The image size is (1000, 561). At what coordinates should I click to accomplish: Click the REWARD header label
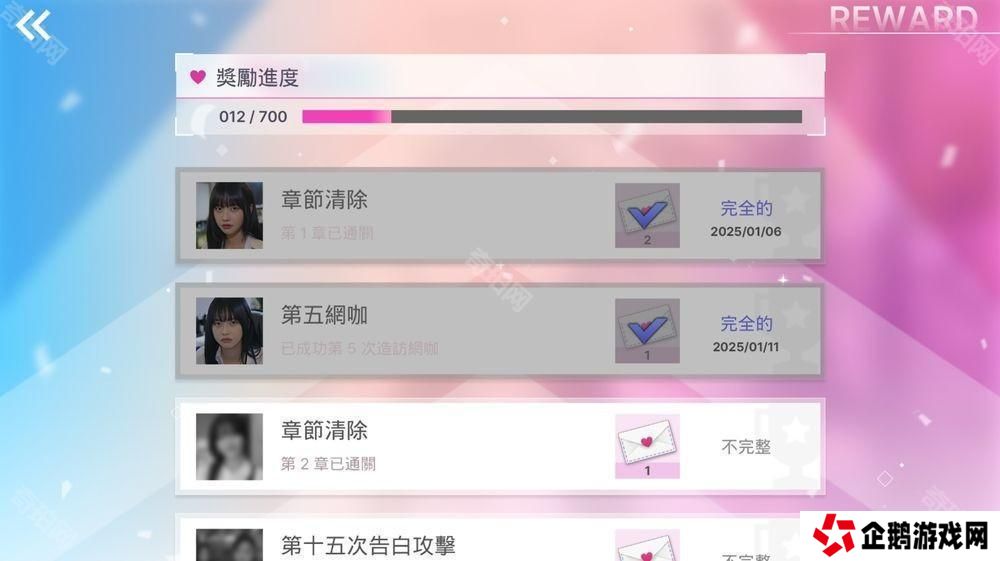[x=903, y=18]
